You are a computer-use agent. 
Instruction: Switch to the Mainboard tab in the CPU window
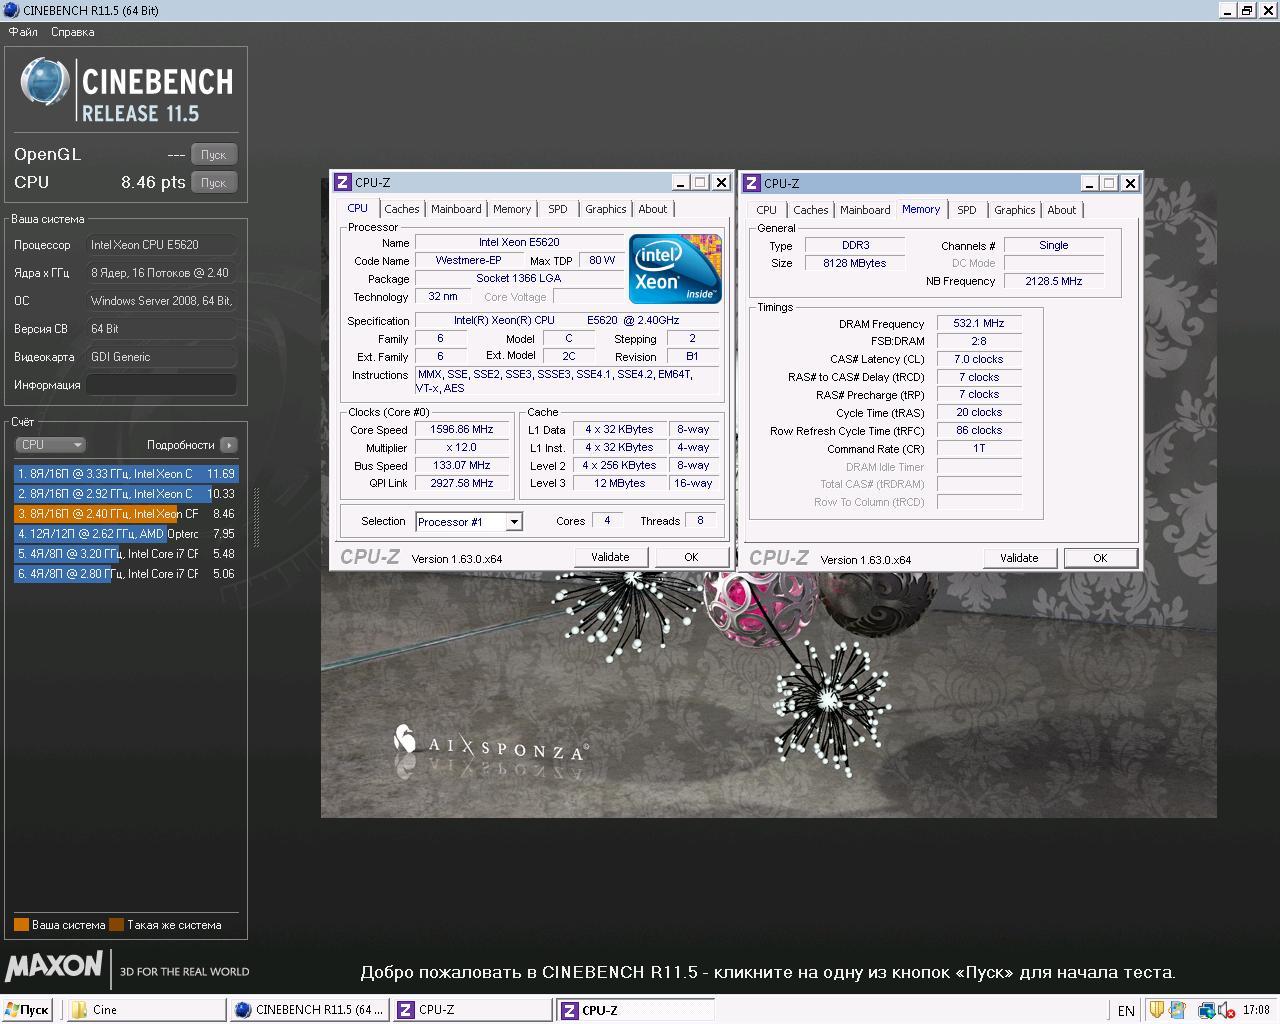pos(456,209)
